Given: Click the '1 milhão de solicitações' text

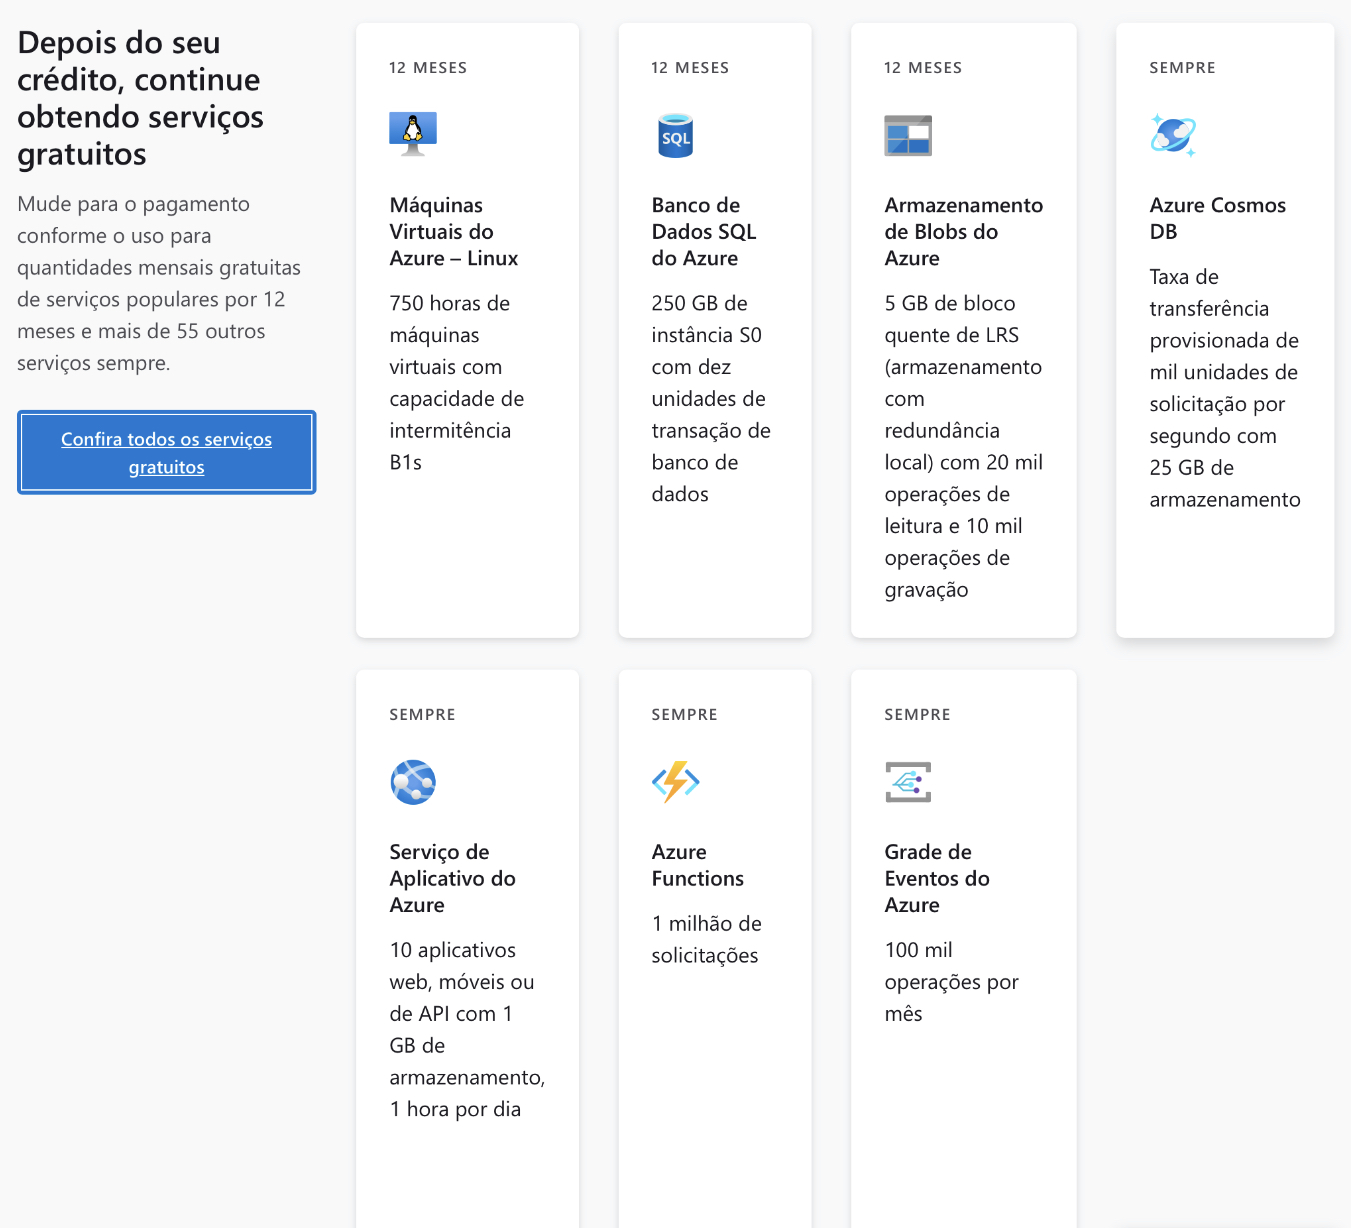Looking at the screenshot, I should point(706,939).
